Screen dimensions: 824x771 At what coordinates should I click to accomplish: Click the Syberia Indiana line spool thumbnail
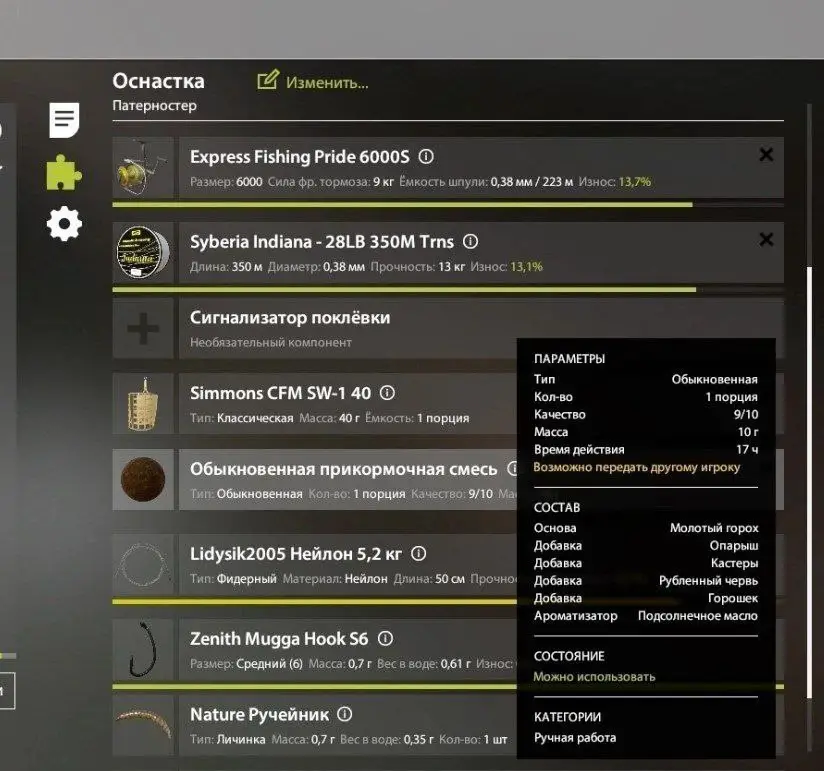click(x=143, y=253)
